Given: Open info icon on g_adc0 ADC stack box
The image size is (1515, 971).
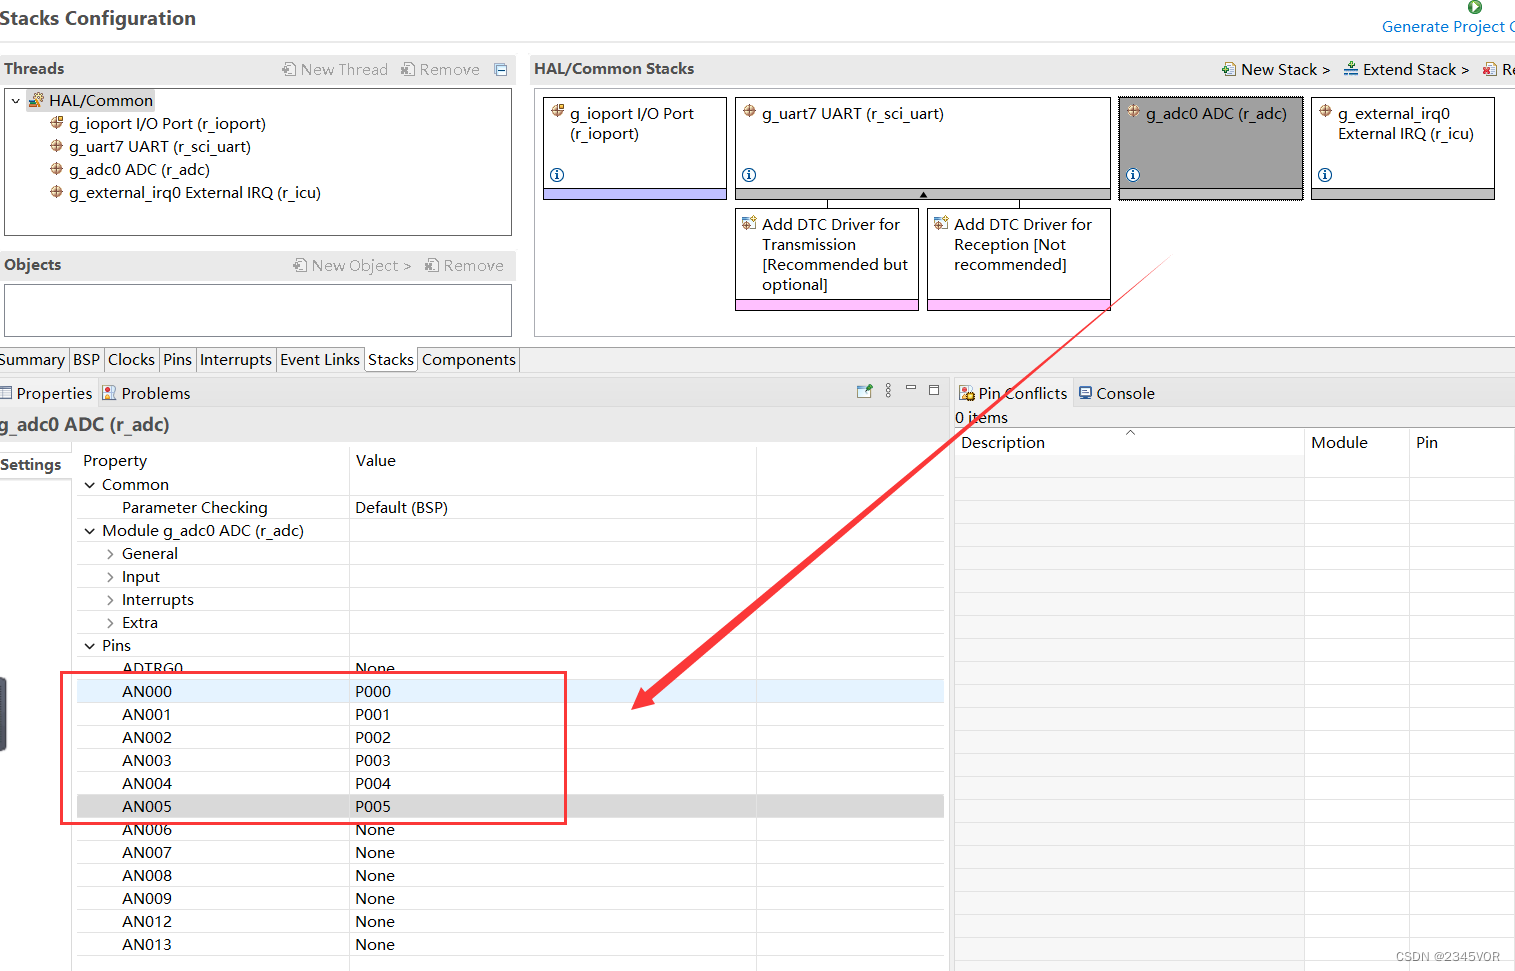Looking at the screenshot, I should (1133, 175).
